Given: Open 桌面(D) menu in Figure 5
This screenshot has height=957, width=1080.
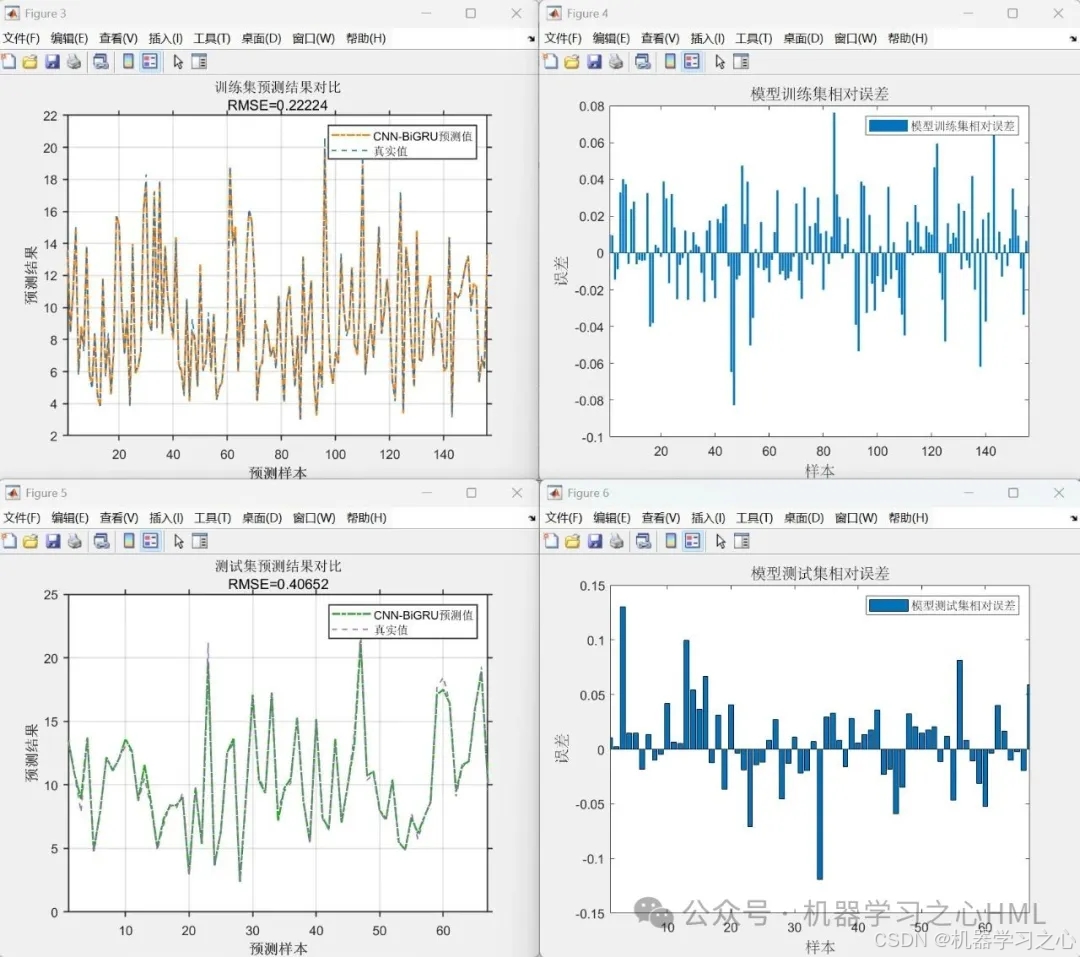Looking at the screenshot, I should pos(262,518).
